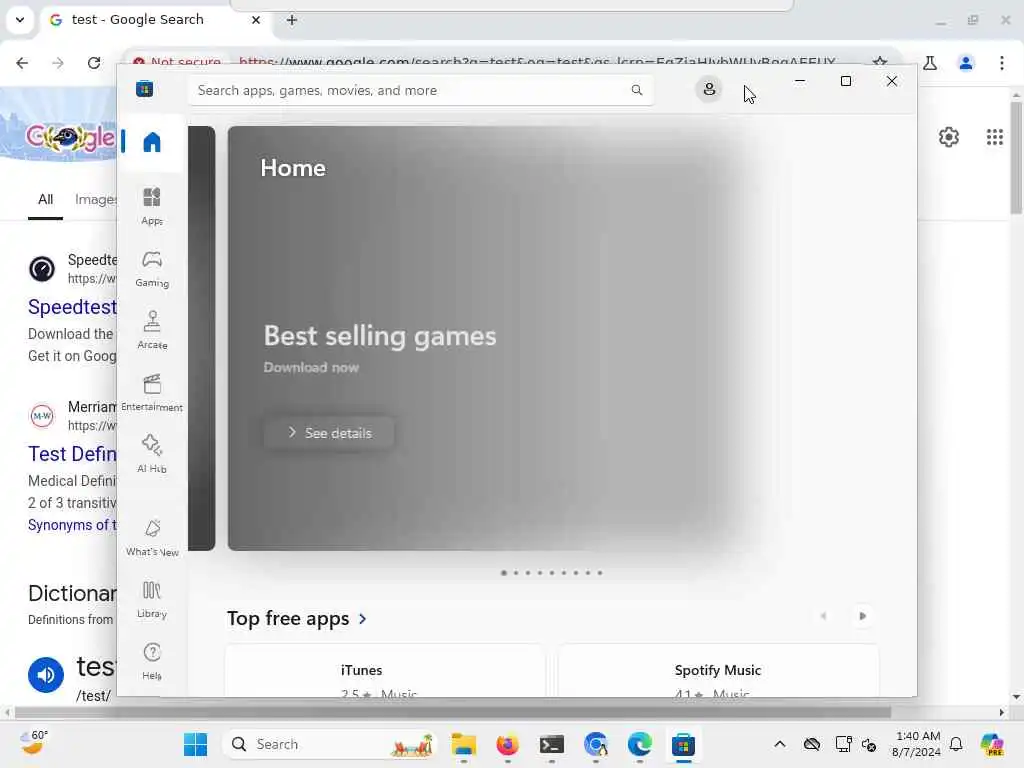The image size is (1024, 768).
Task: Open Chrome three-dot menu
Action: [x=1001, y=63]
